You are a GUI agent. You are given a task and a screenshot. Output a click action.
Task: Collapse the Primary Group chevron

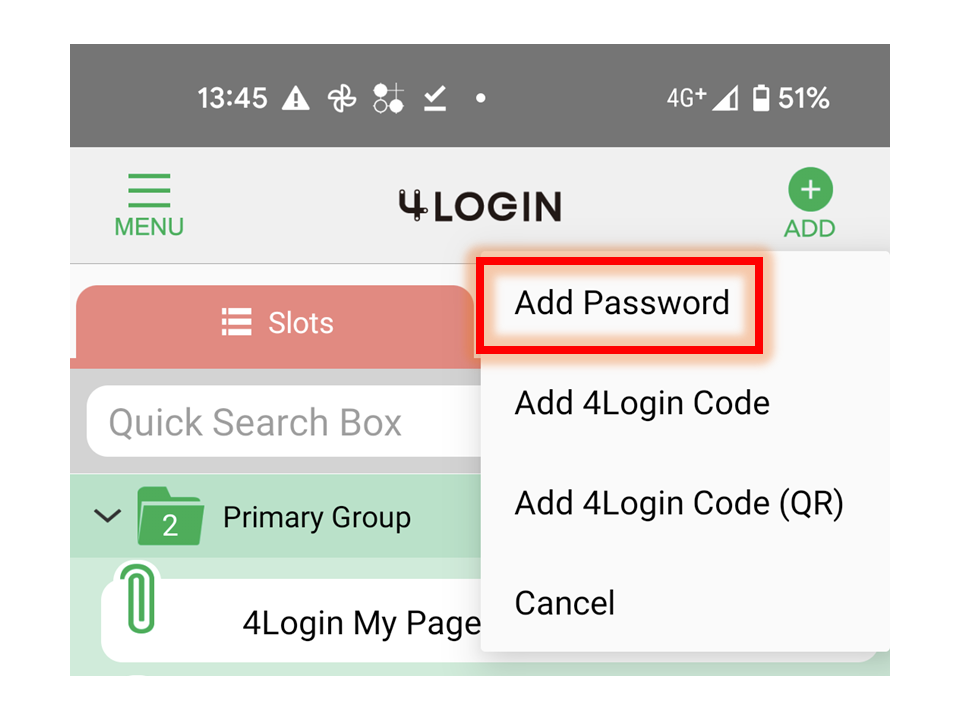click(x=107, y=516)
